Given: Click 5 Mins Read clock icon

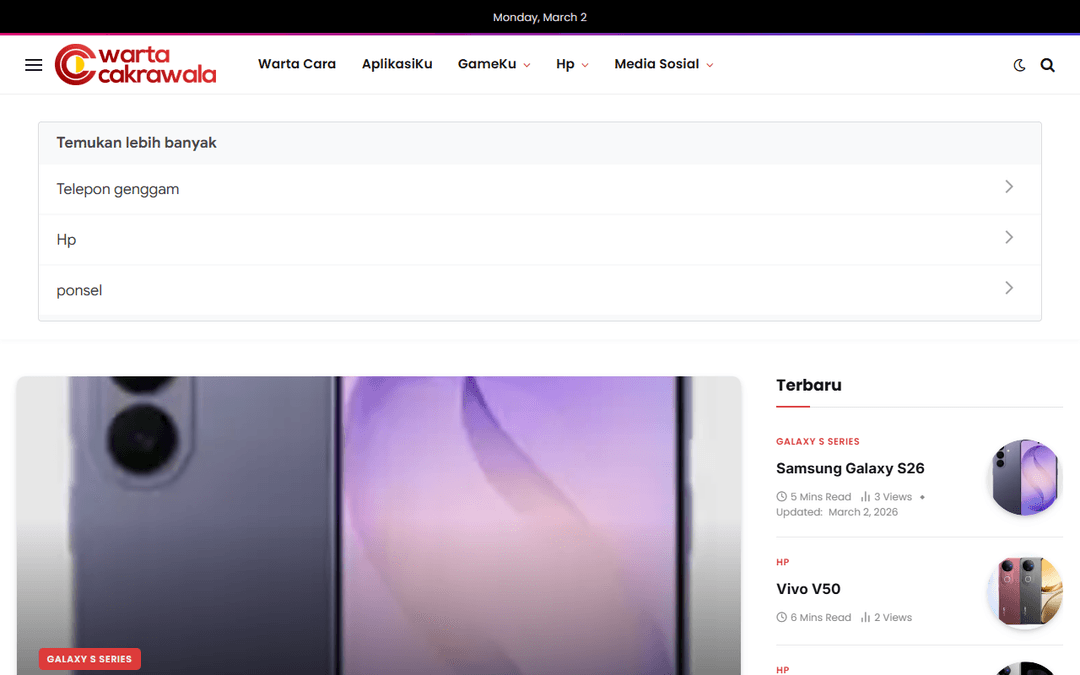Looking at the screenshot, I should pyautogui.click(x=781, y=497).
